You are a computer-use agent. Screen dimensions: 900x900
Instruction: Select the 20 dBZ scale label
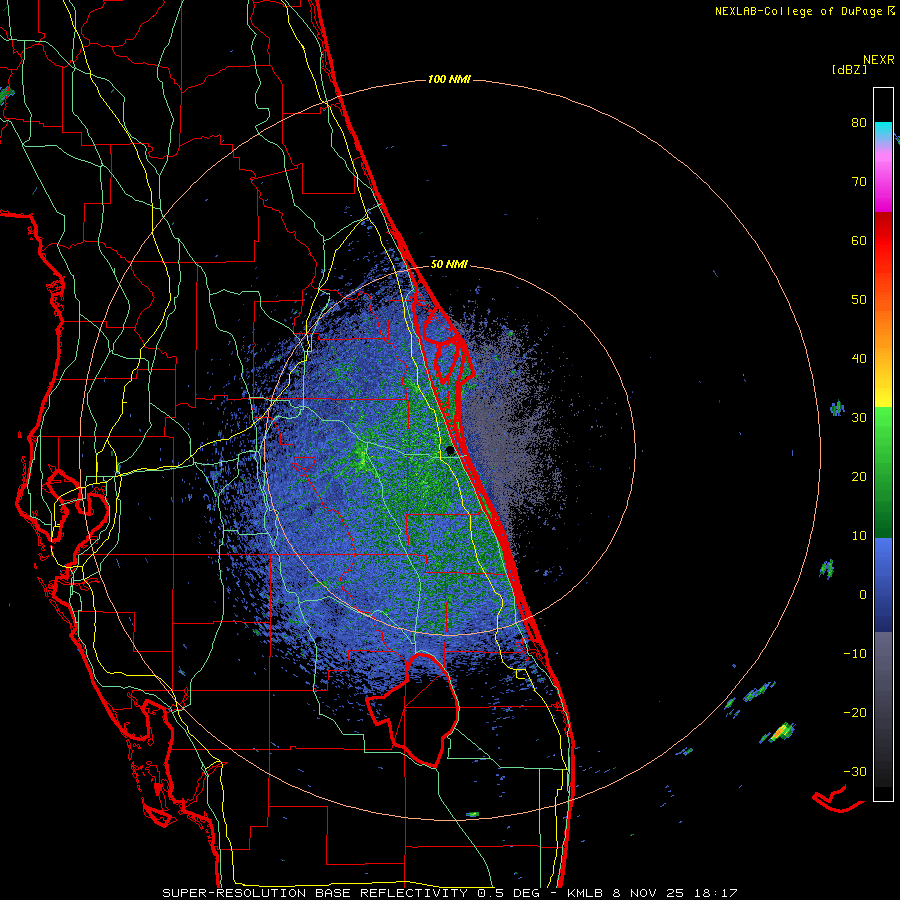pyautogui.click(x=859, y=476)
